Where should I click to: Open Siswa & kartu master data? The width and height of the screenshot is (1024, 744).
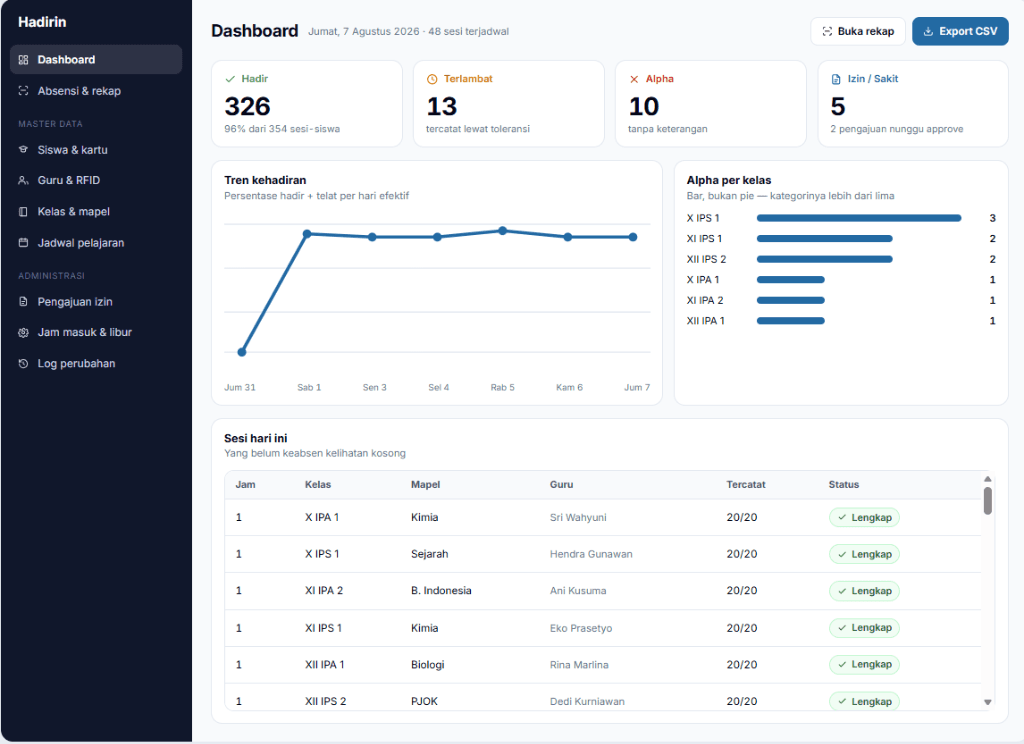click(x=96, y=150)
